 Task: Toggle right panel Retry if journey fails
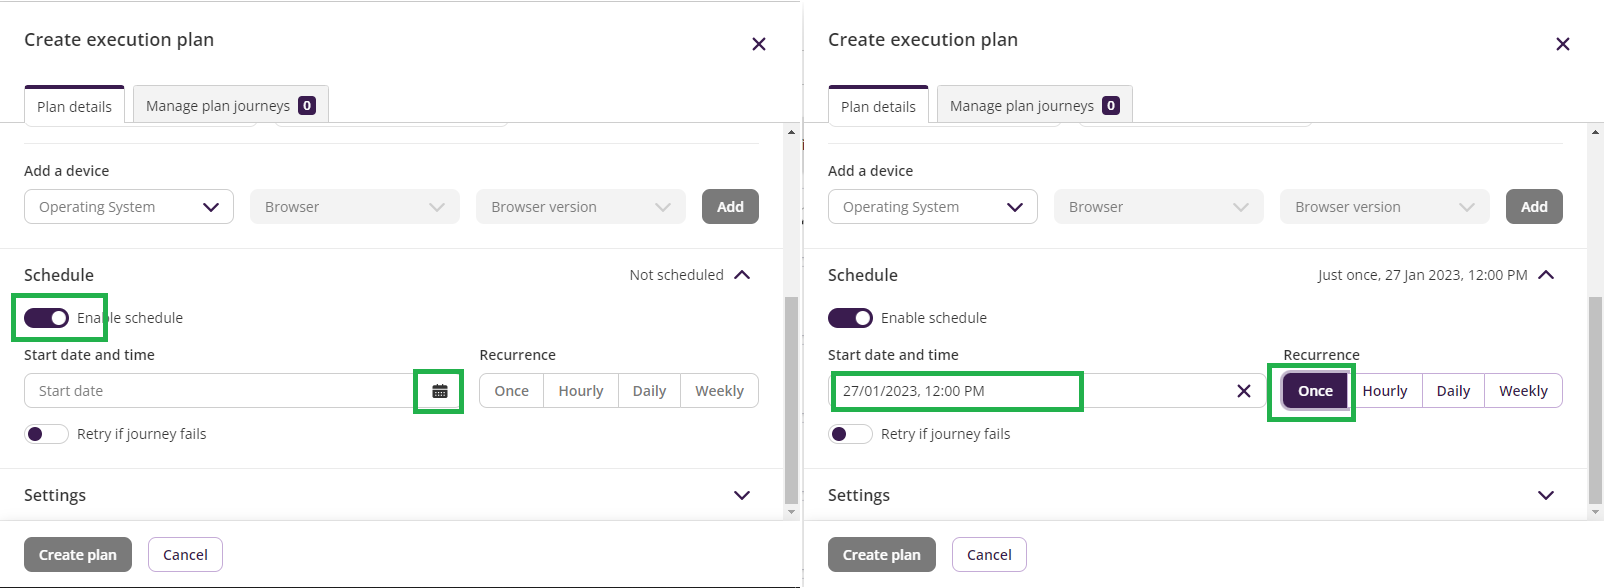(x=850, y=434)
